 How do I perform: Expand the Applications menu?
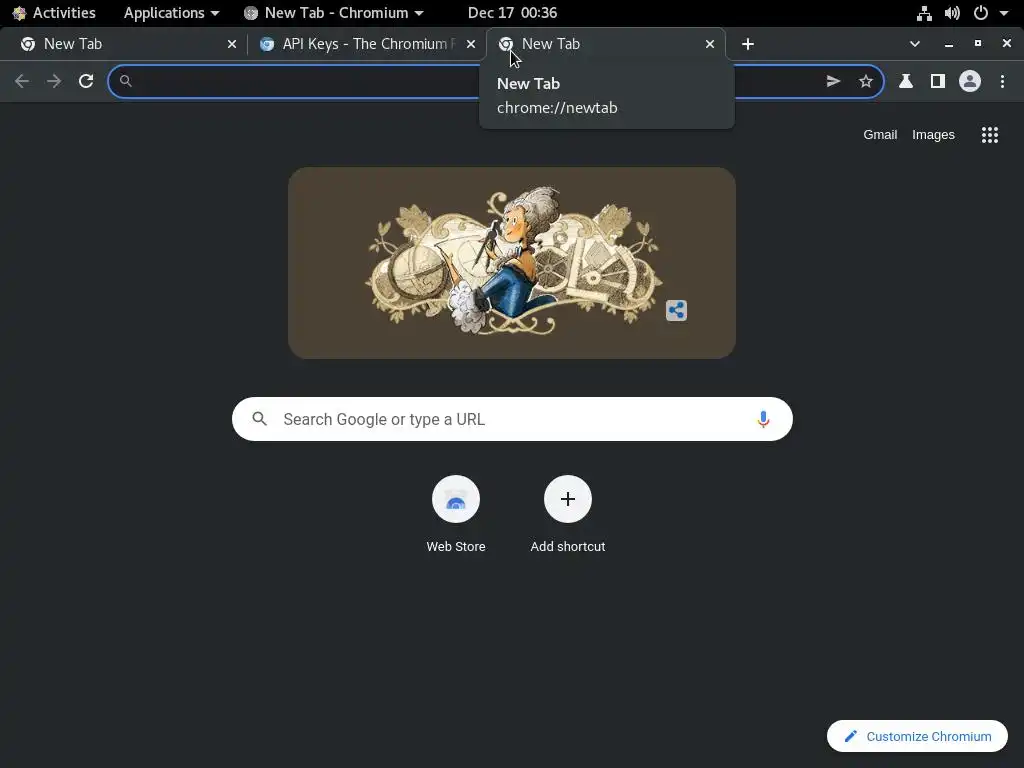click(171, 12)
